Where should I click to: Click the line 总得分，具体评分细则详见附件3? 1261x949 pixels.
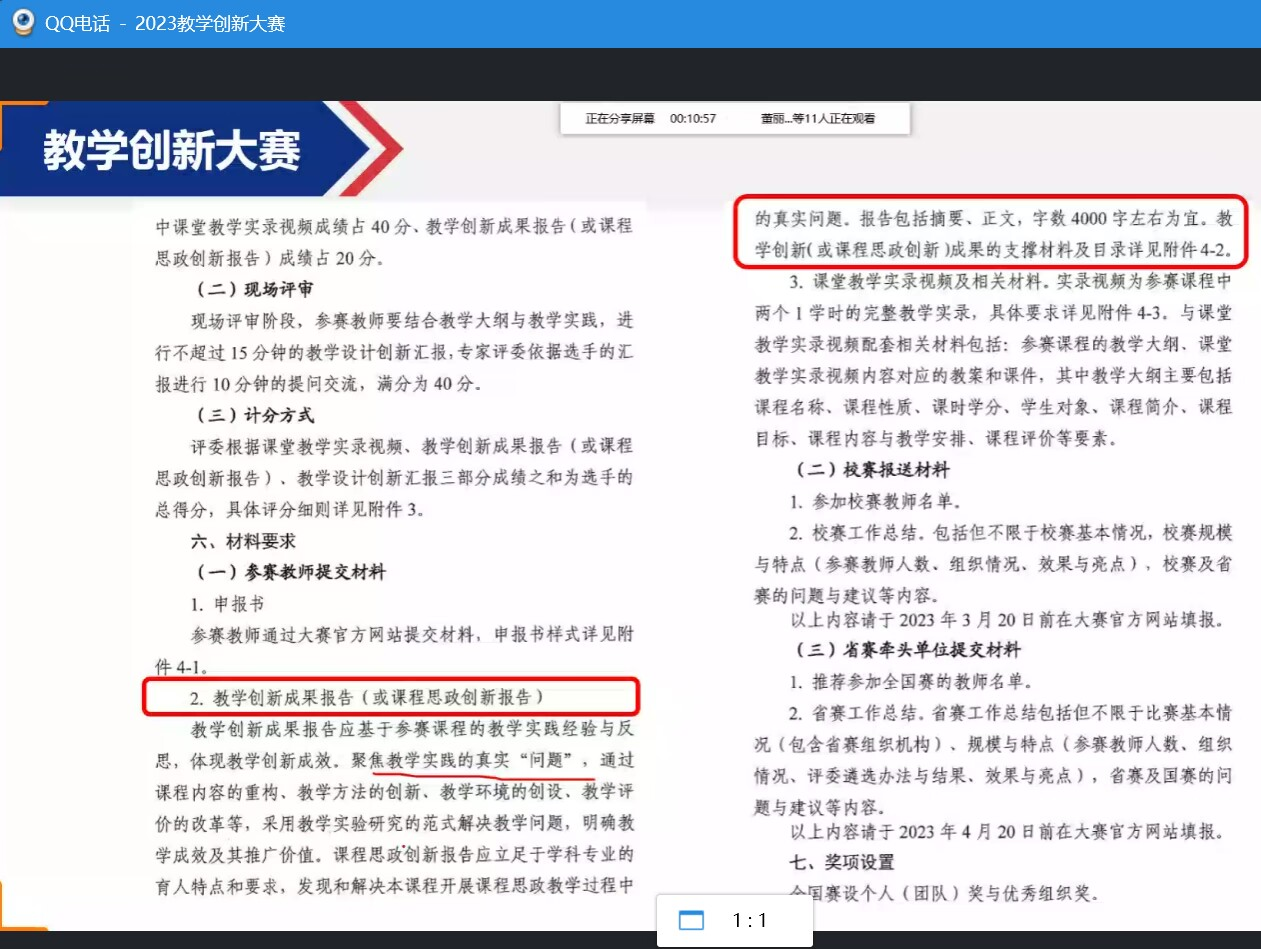tap(290, 509)
